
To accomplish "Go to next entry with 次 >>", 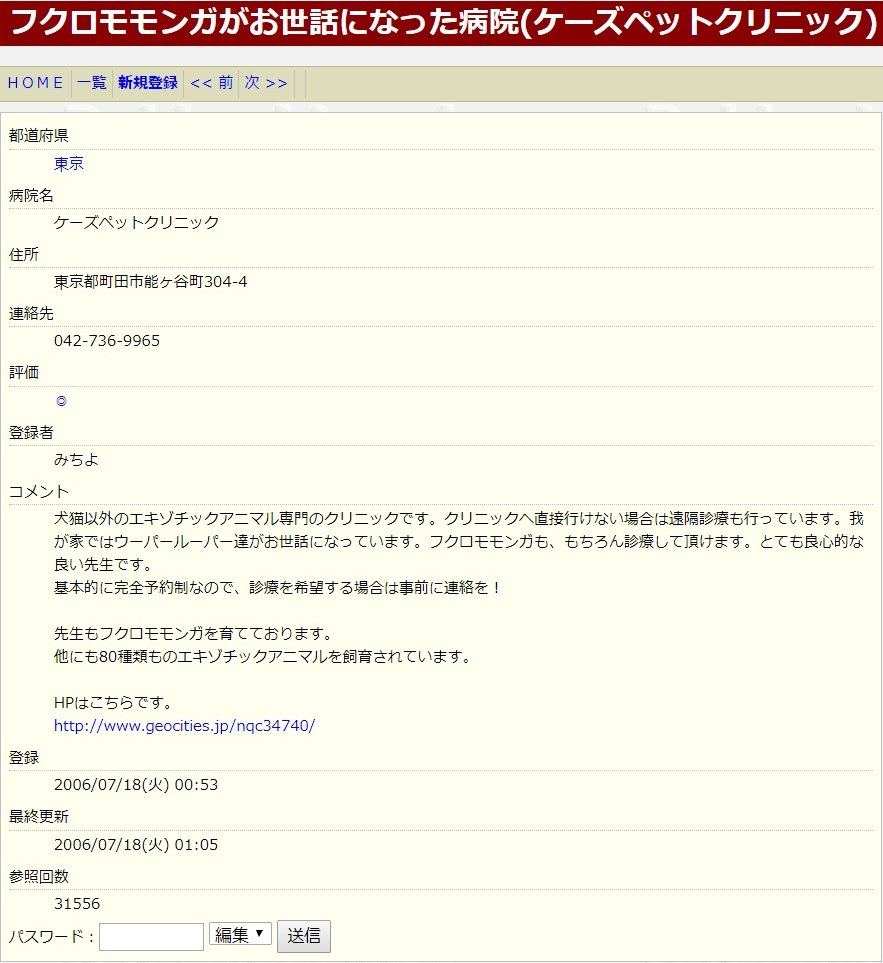I will [266, 83].
